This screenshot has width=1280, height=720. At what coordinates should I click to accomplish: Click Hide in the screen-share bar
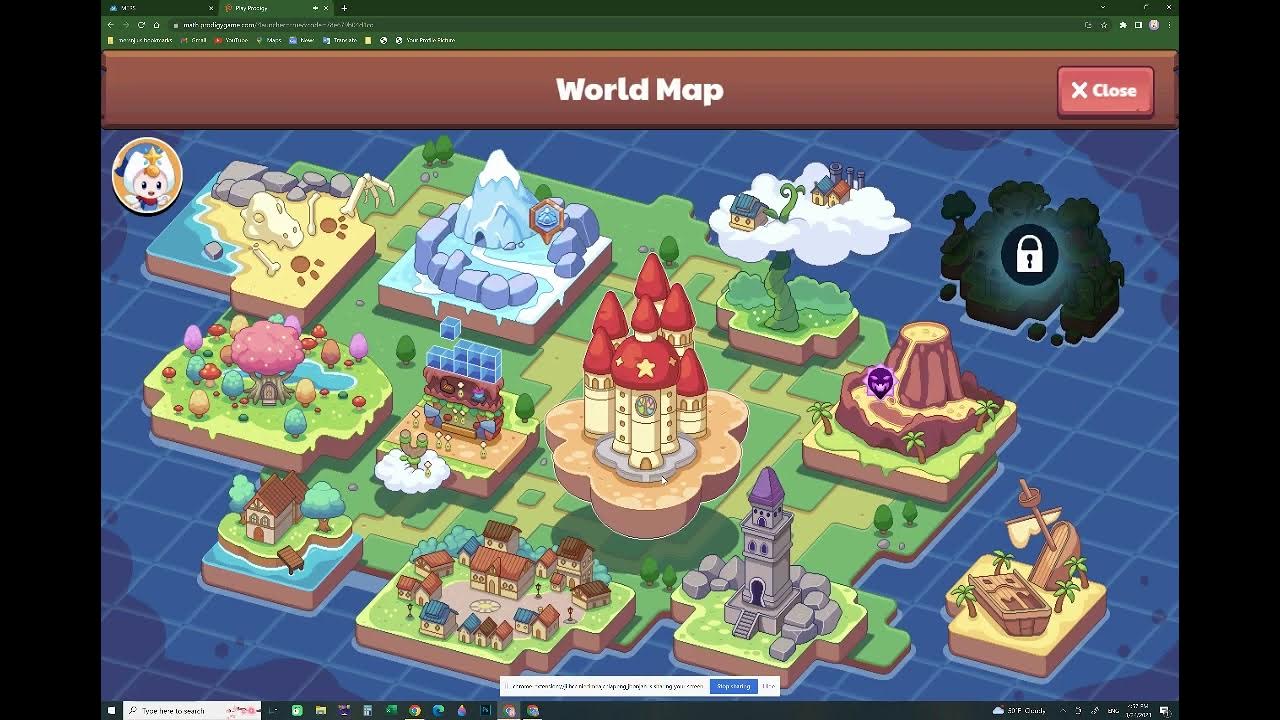coord(768,686)
